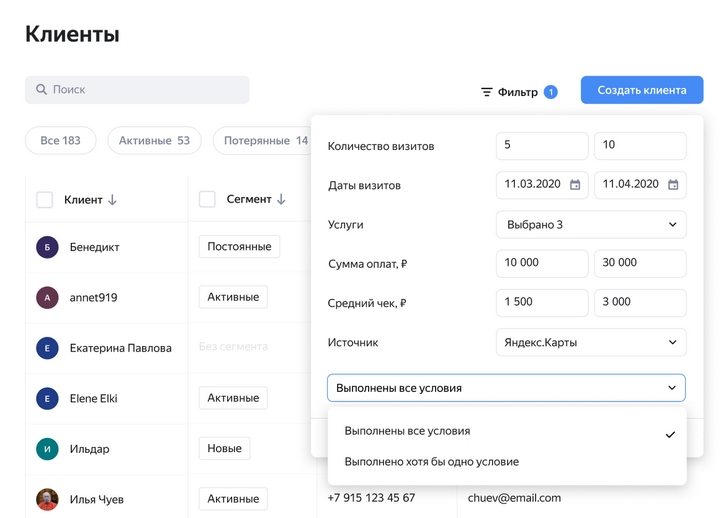Click checkmark beside Выполнены все условия option

(670, 435)
